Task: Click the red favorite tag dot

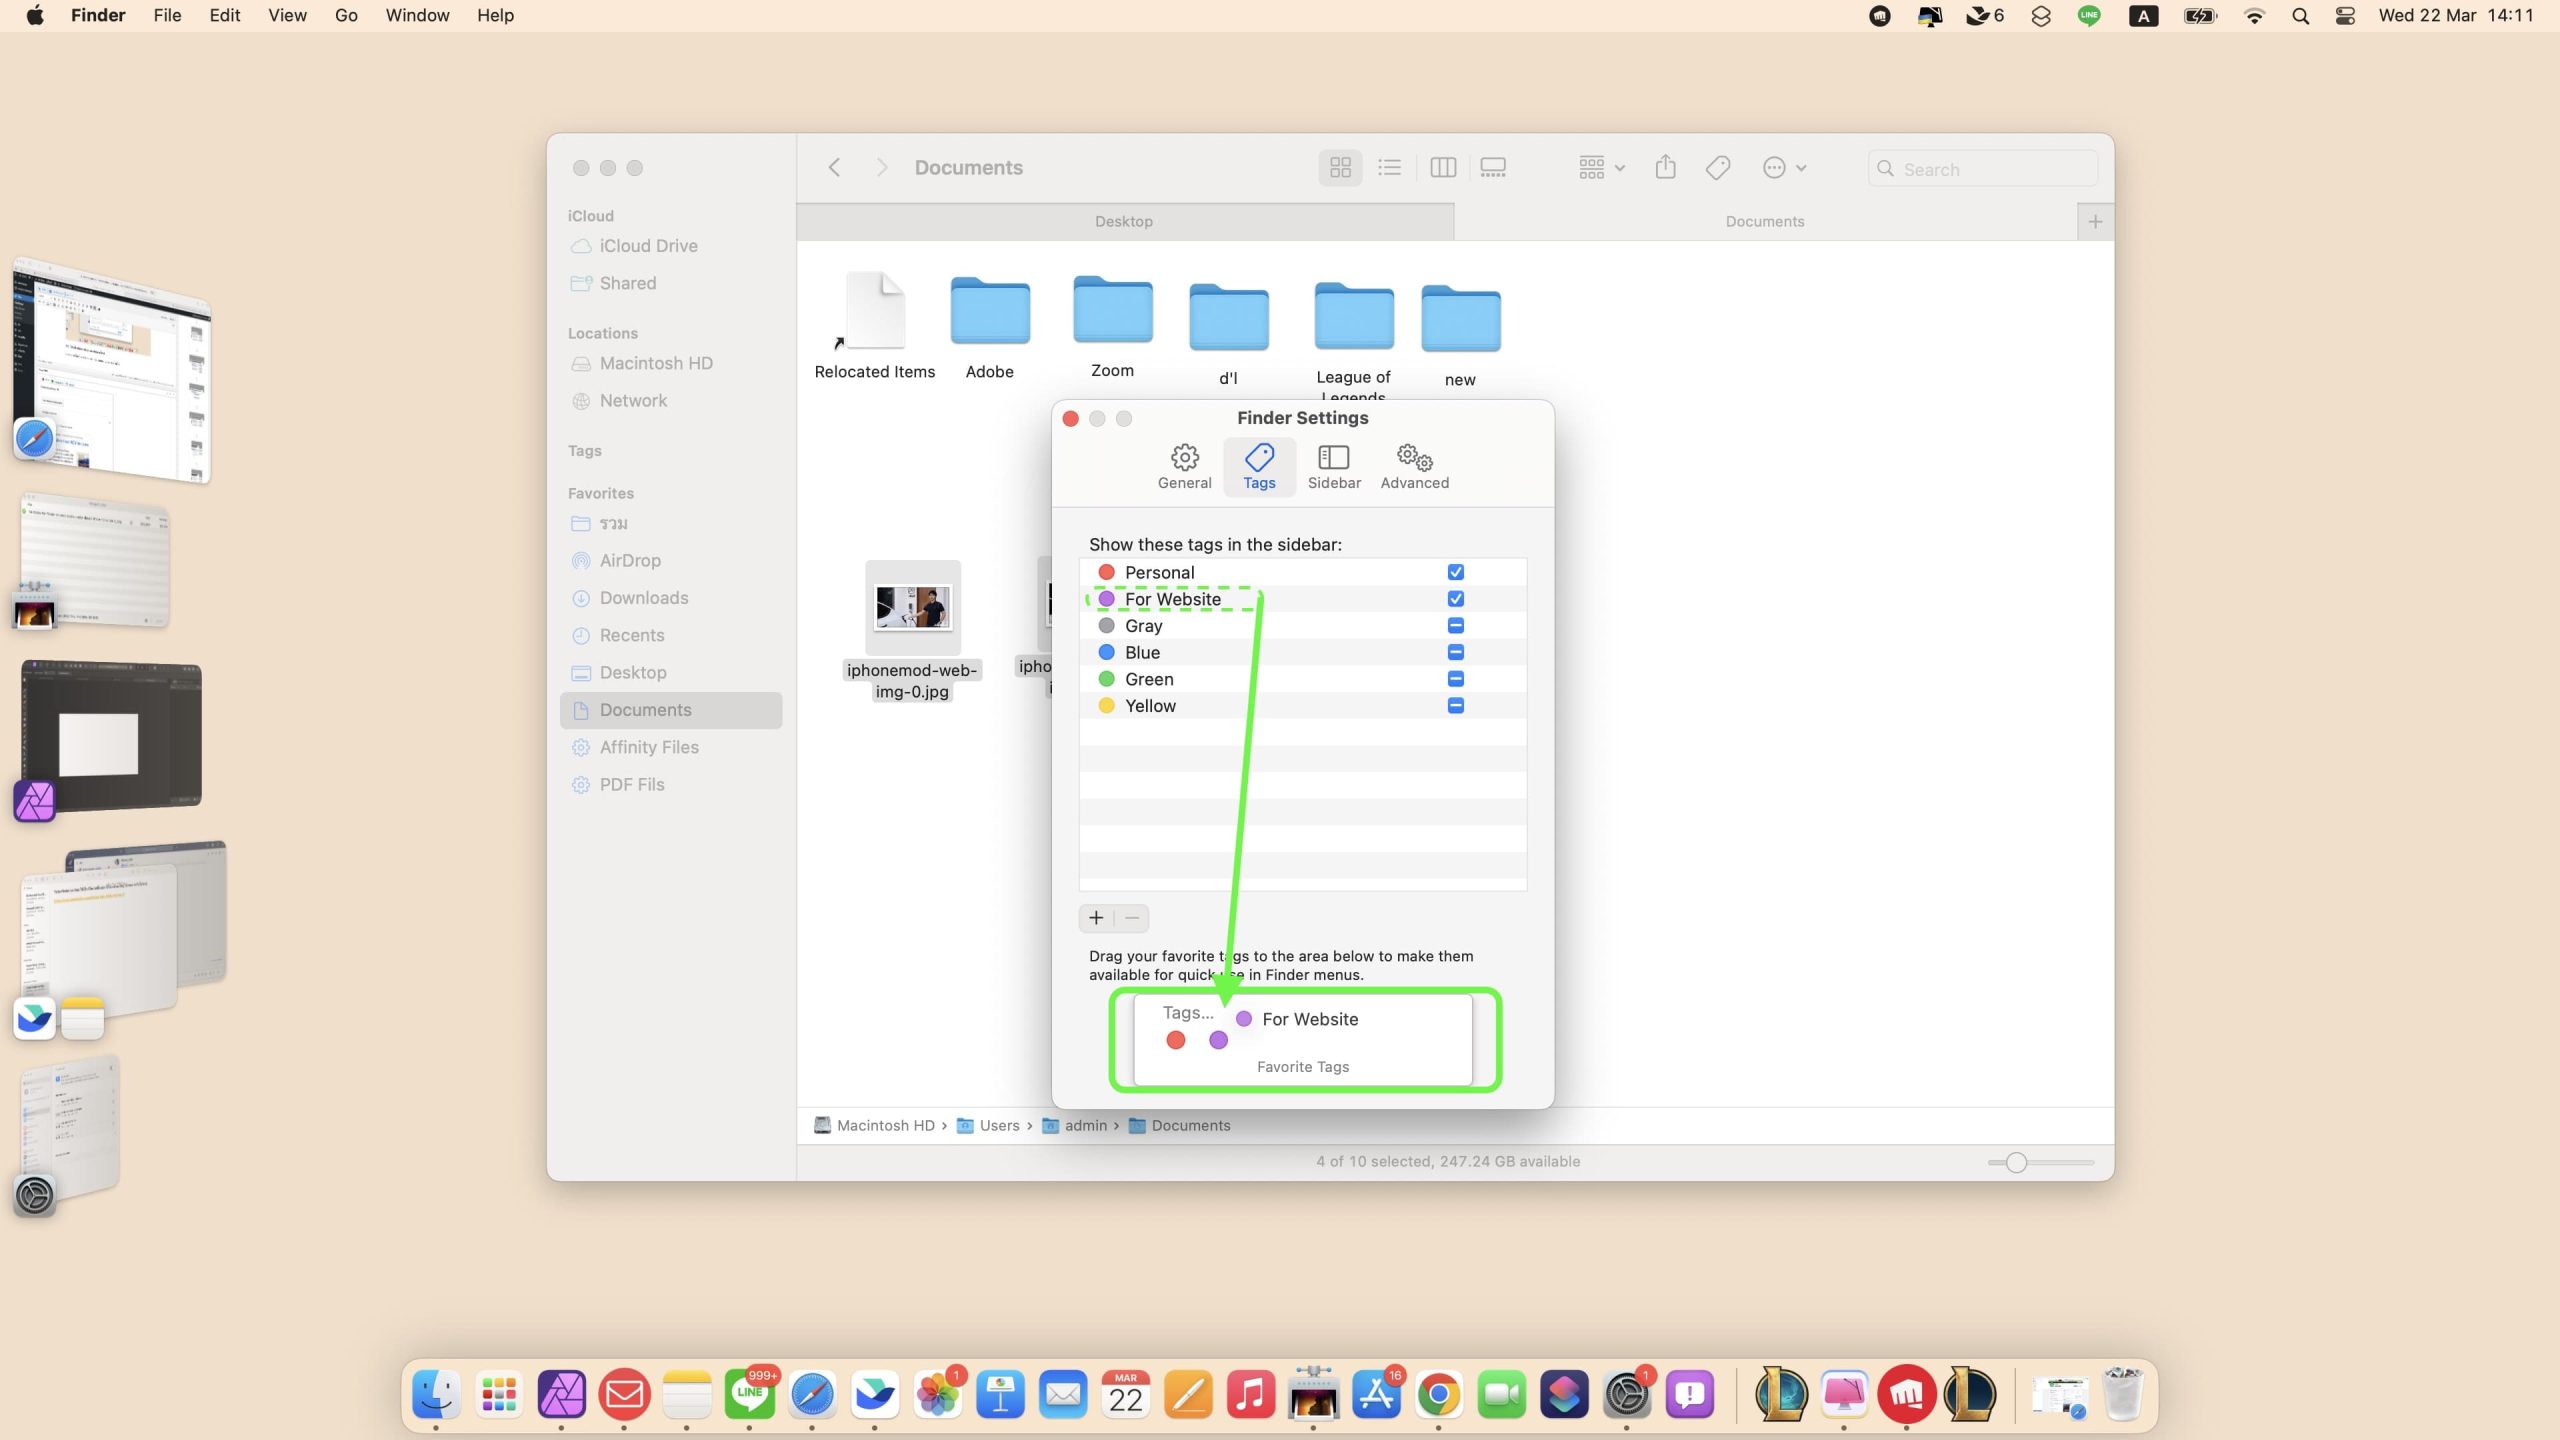Action: coord(1176,1040)
